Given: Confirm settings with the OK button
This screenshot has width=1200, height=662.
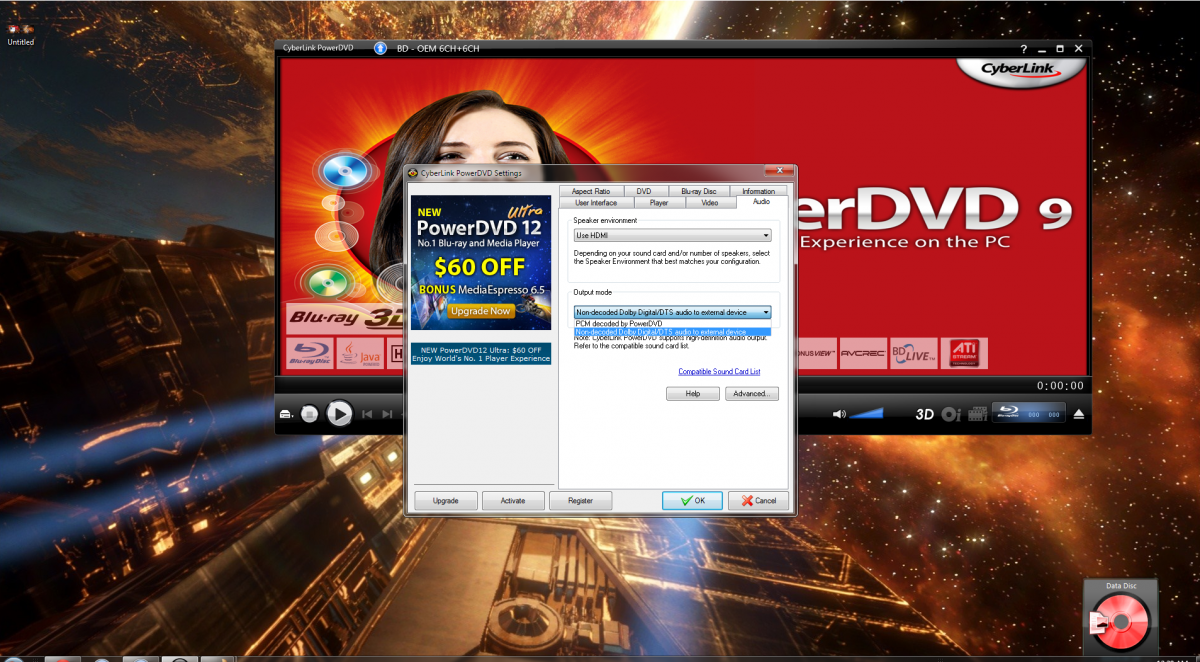Looking at the screenshot, I should click(x=692, y=500).
